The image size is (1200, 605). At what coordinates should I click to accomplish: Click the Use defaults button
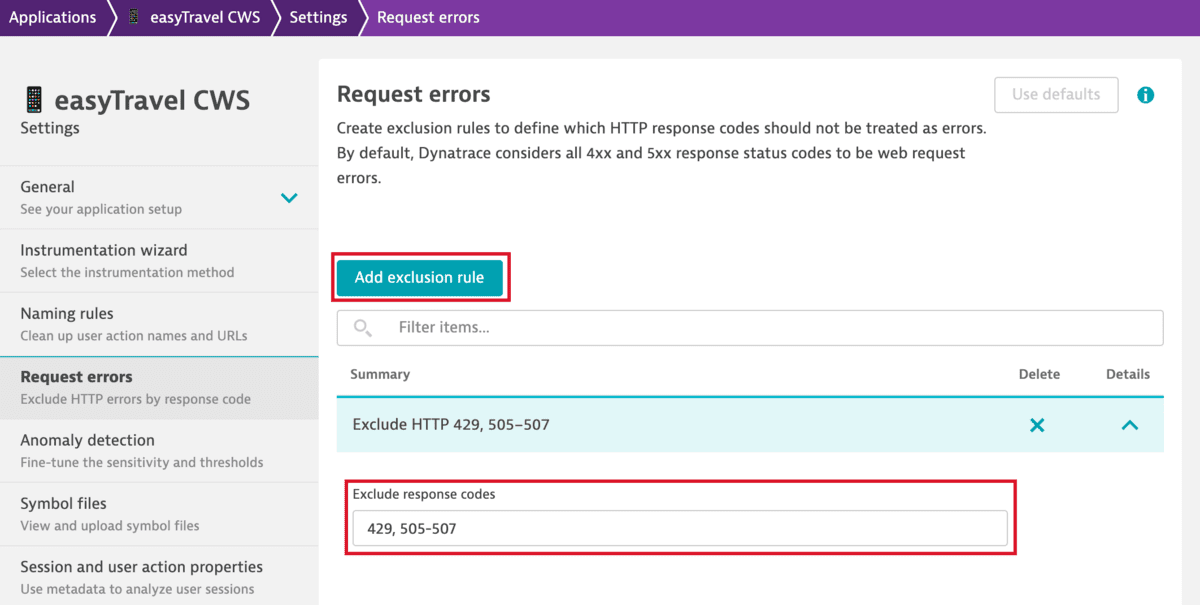[1056, 94]
